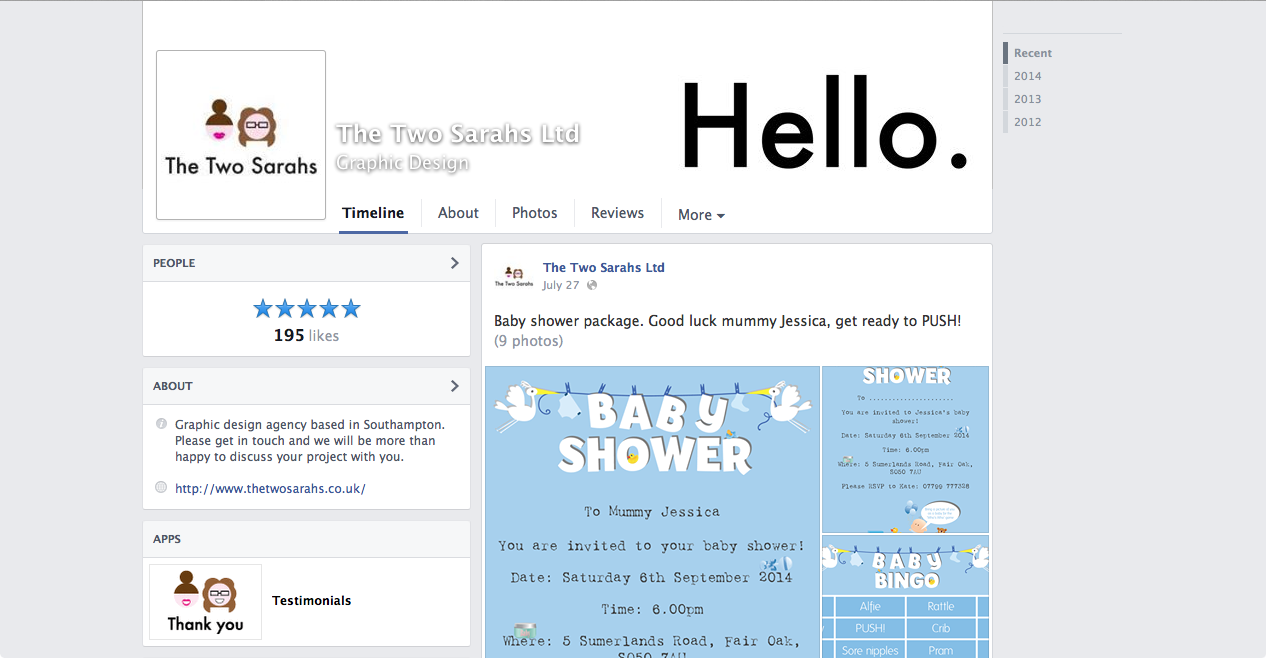Go to the Photos tab
This screenshot has width=1266, height=658.
click(535, 213)
